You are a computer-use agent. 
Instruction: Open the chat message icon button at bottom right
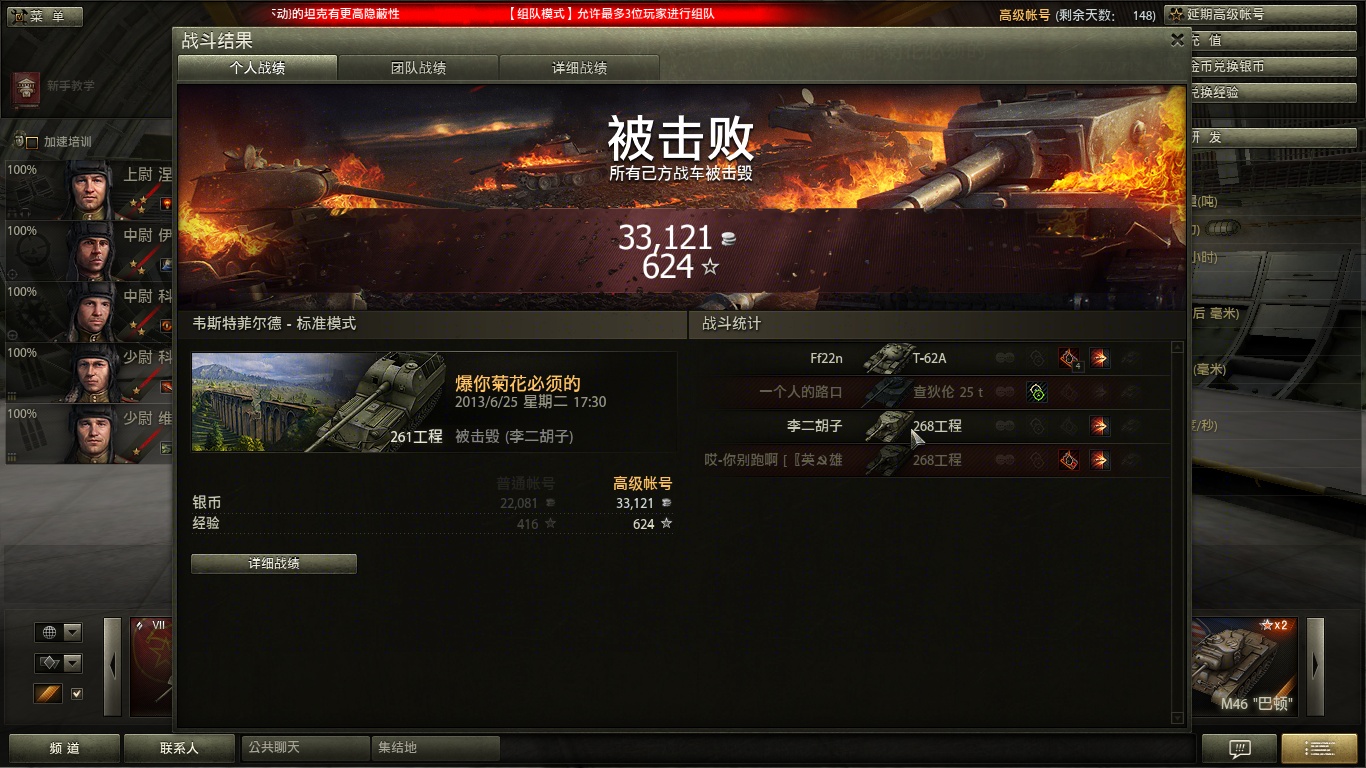(x=1239, y=748)
